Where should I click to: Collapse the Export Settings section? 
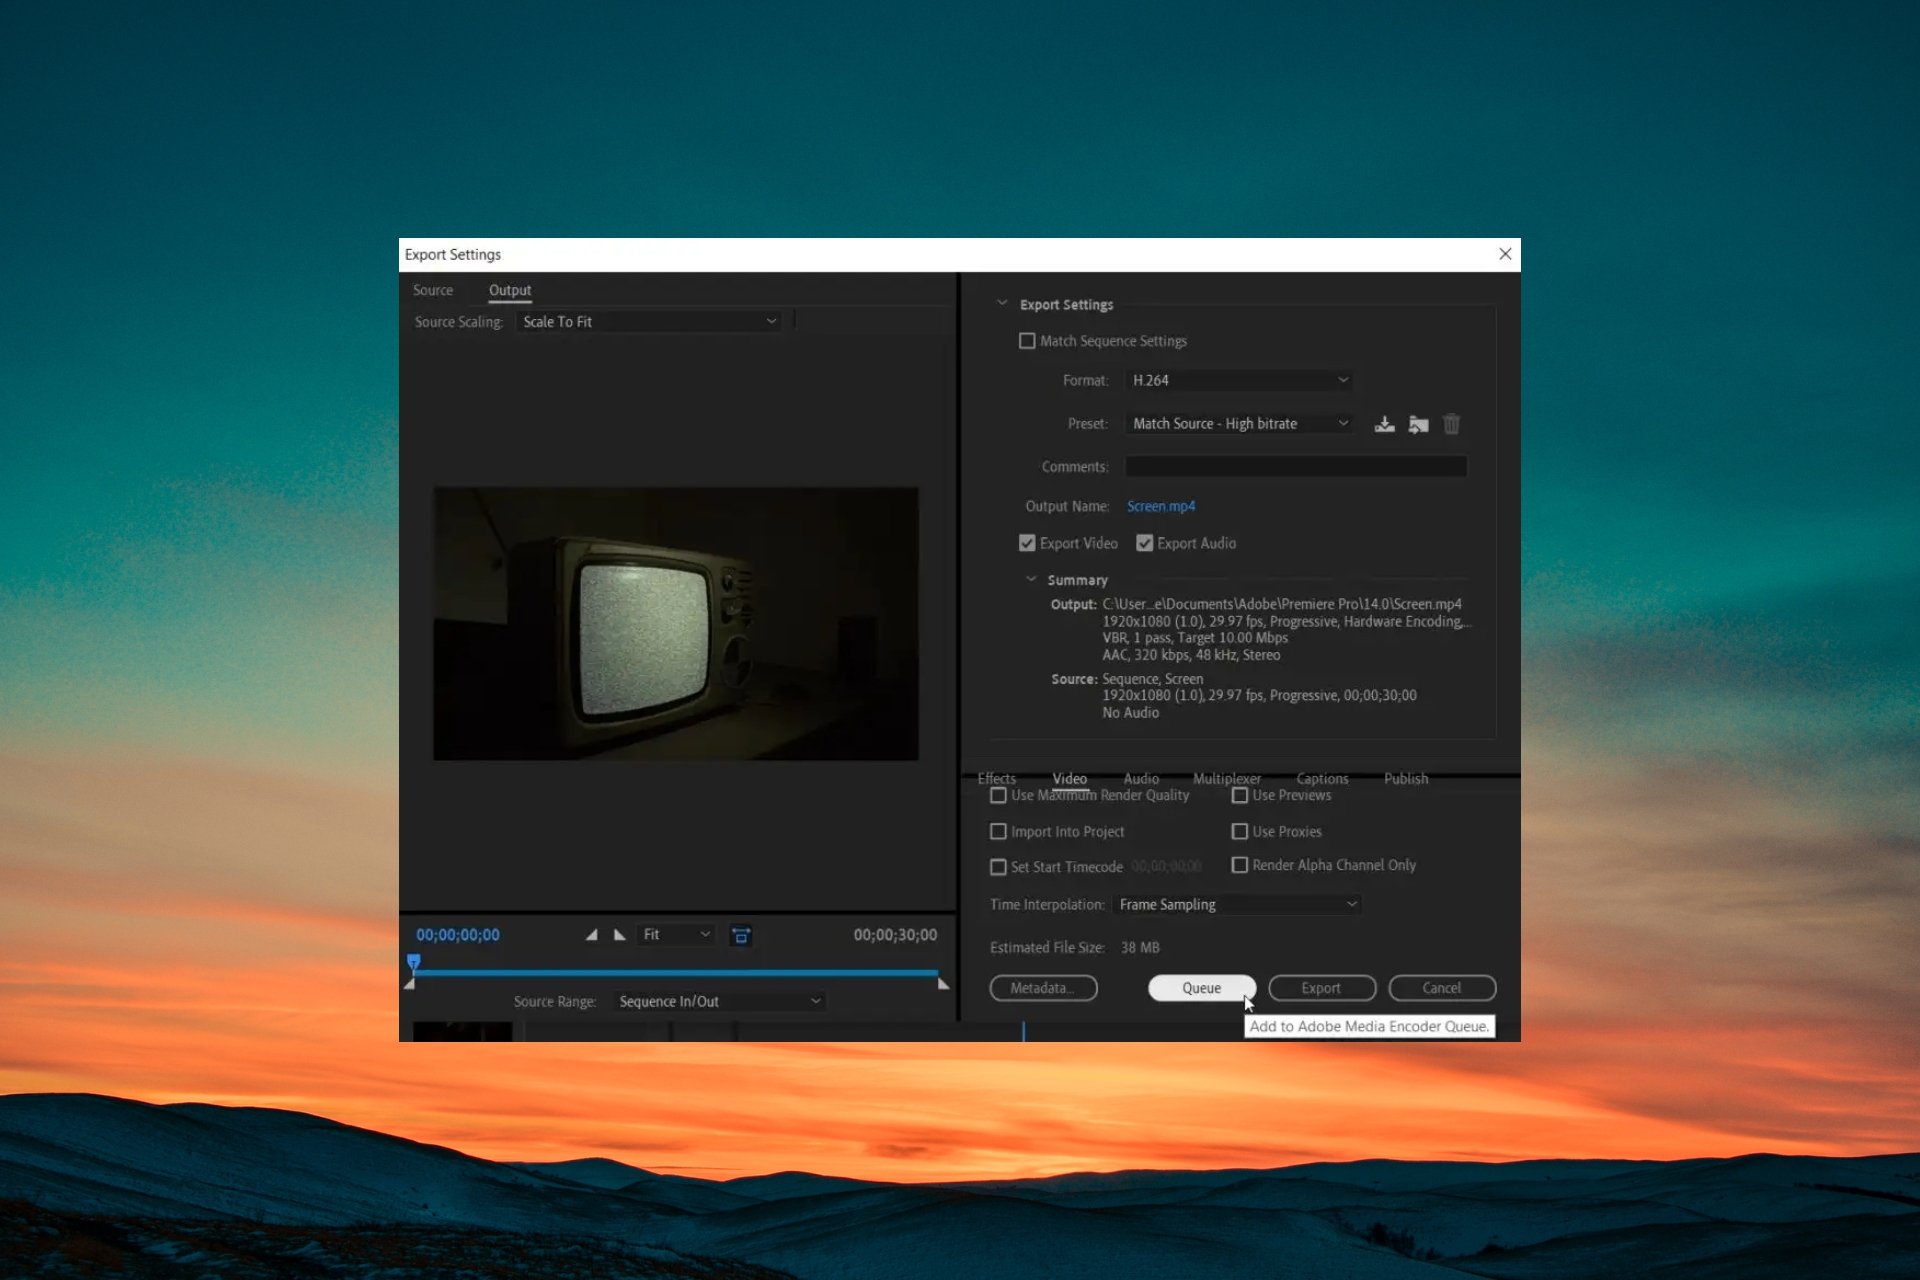(1002, 304)
